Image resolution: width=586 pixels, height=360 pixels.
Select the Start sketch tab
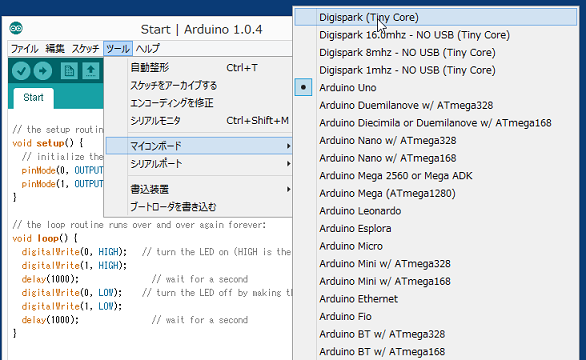[x=34, y=98]
